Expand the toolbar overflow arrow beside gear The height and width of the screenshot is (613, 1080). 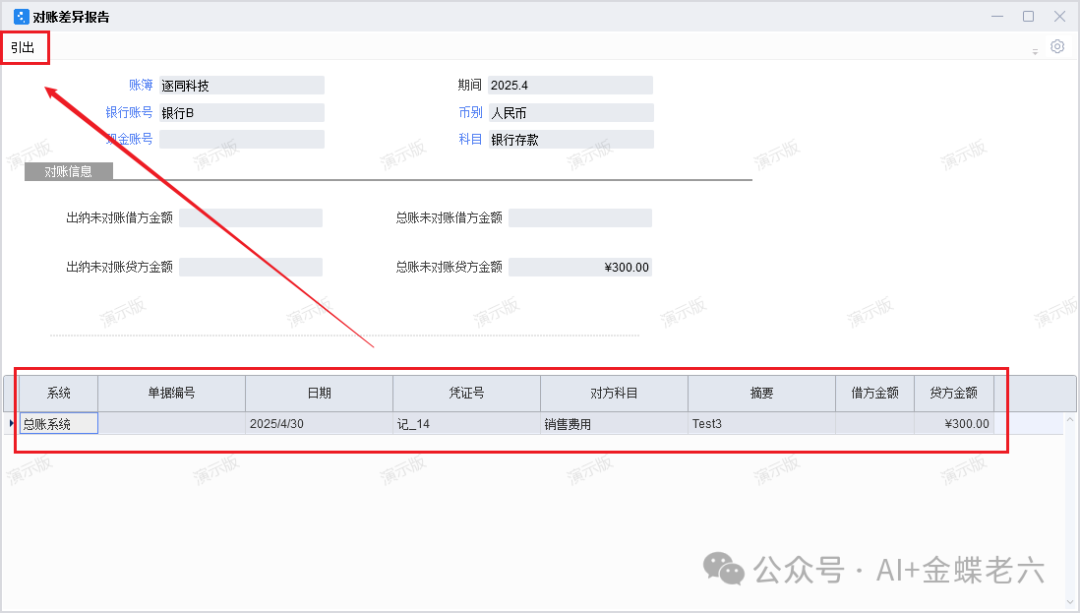coord(1035,51)
